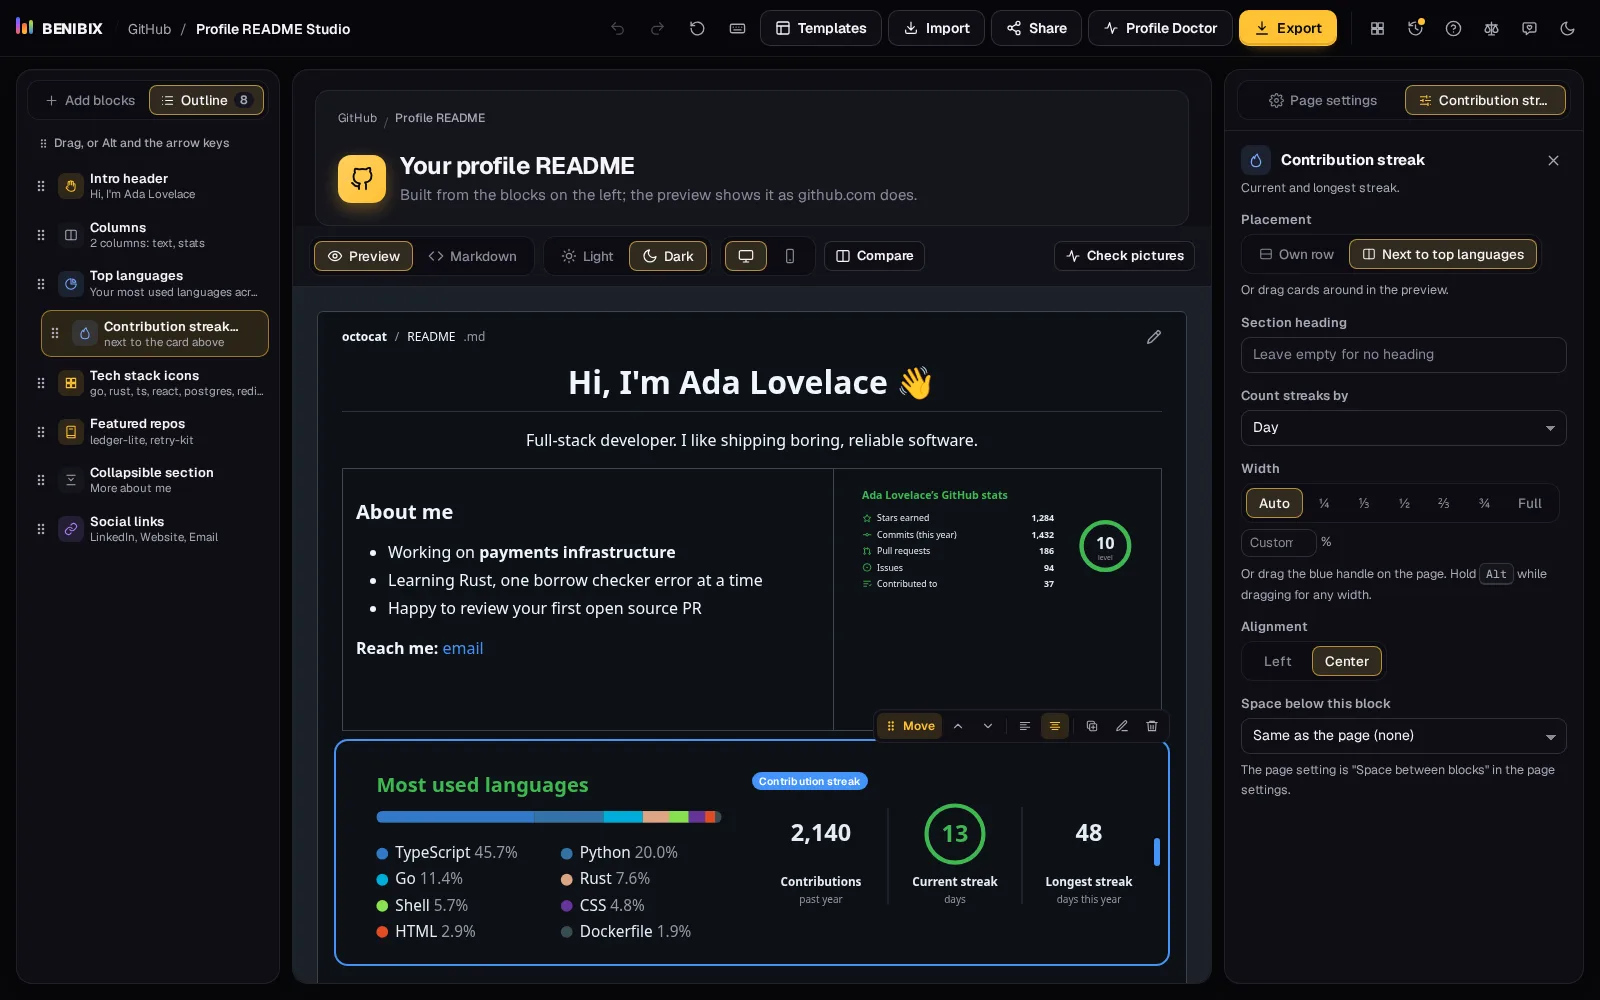The width and height of the screenshot is (1600, 1000).
Task: Move the block up with the chevron-up icon
Action: 958,726
